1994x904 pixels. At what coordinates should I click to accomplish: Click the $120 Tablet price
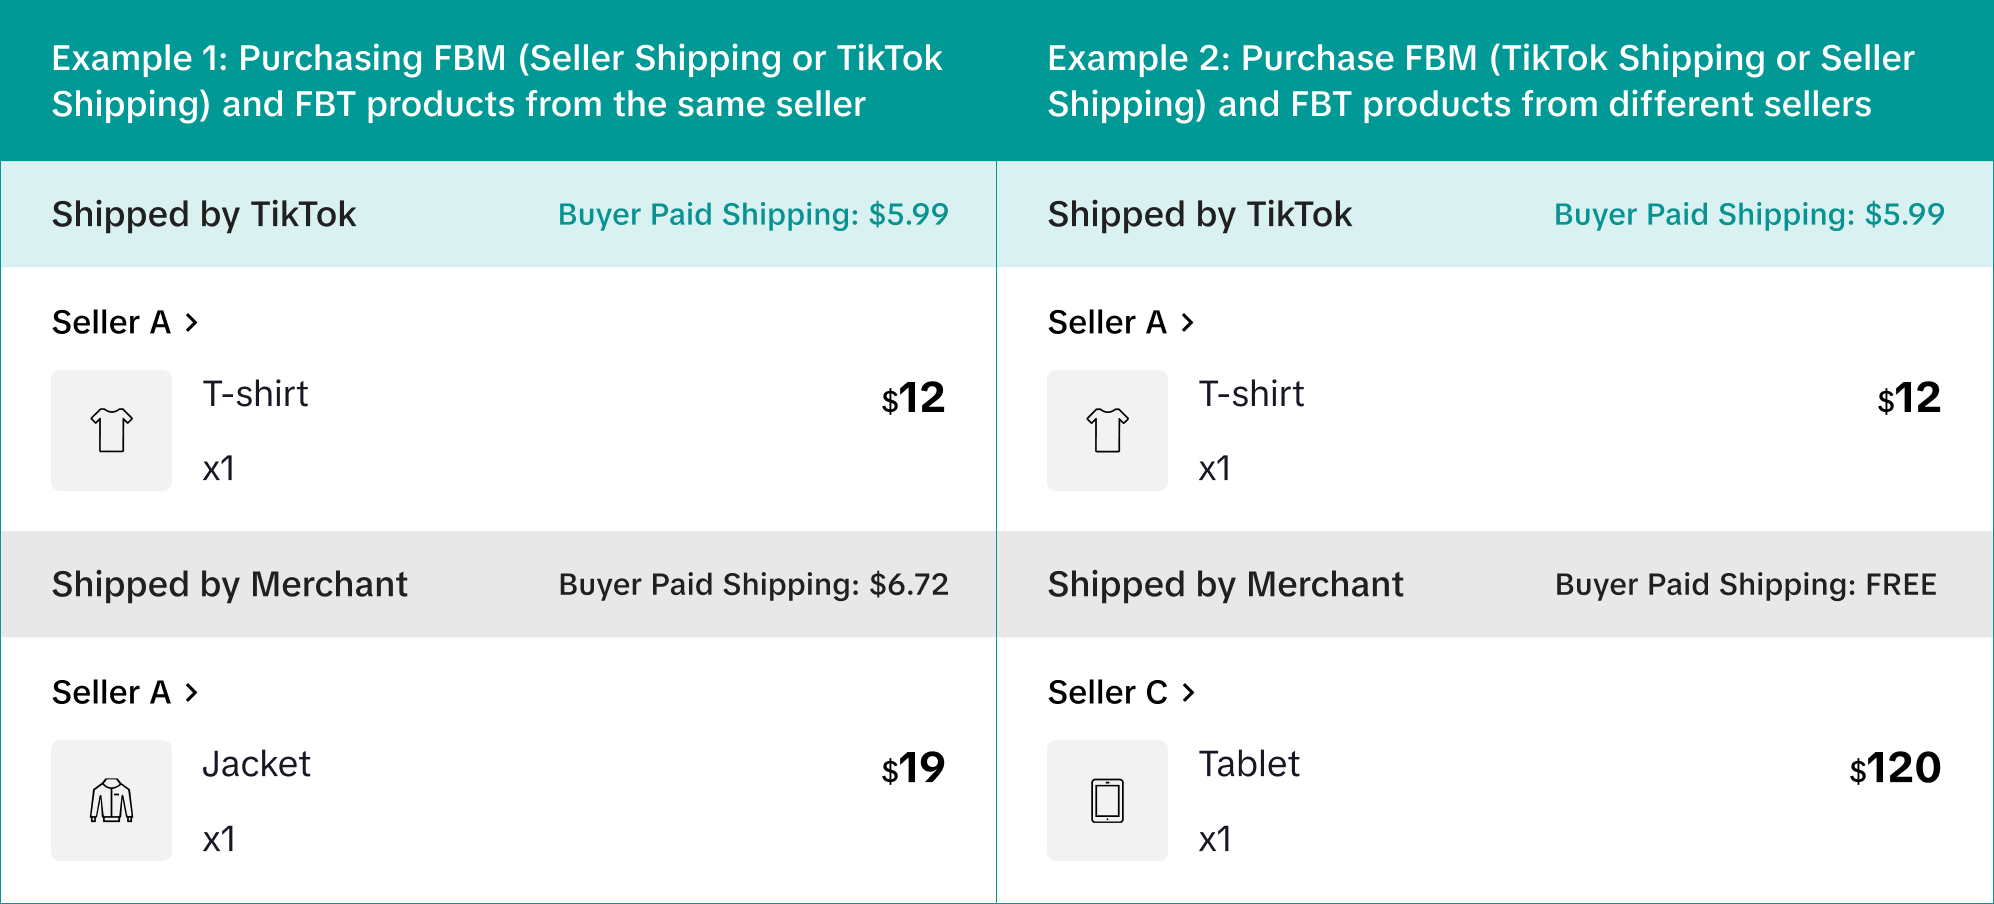(1895, 768)
